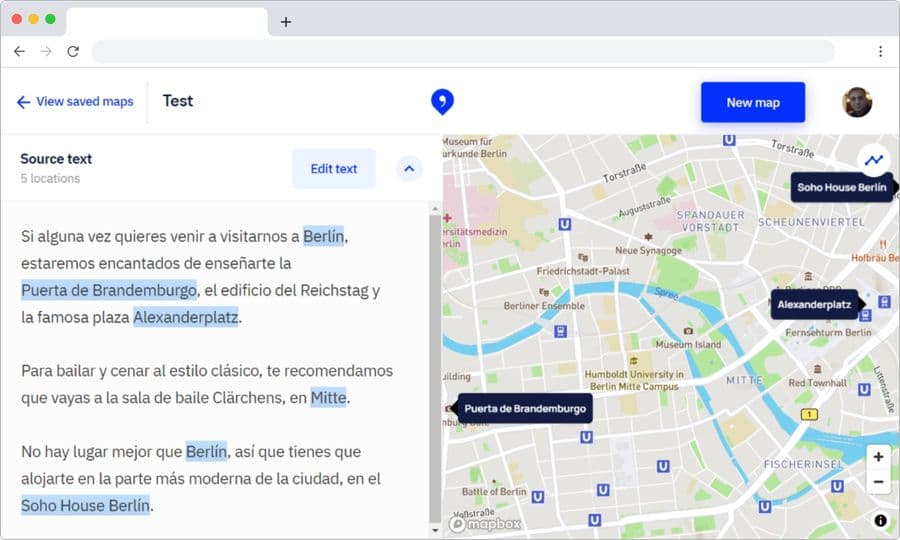Open the browser three-dot menu

pyautogui.click(x=880, y=51)
